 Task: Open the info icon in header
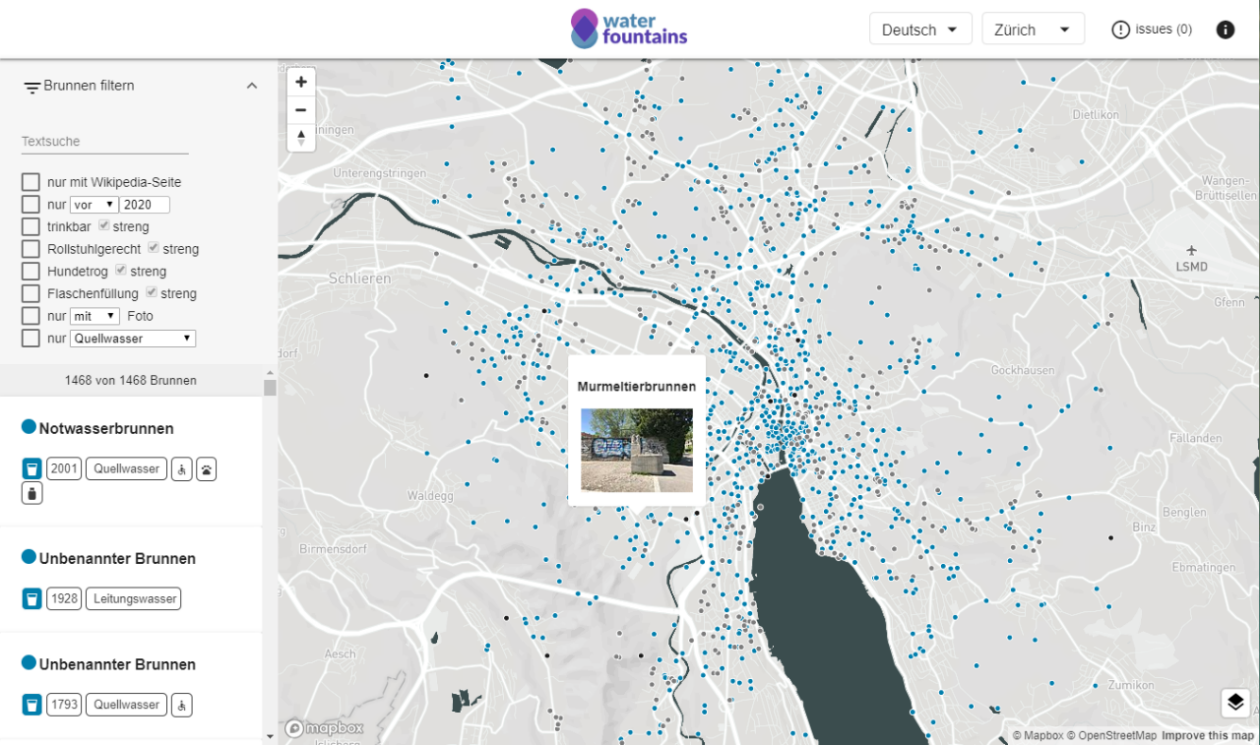tap(1225, 30)
